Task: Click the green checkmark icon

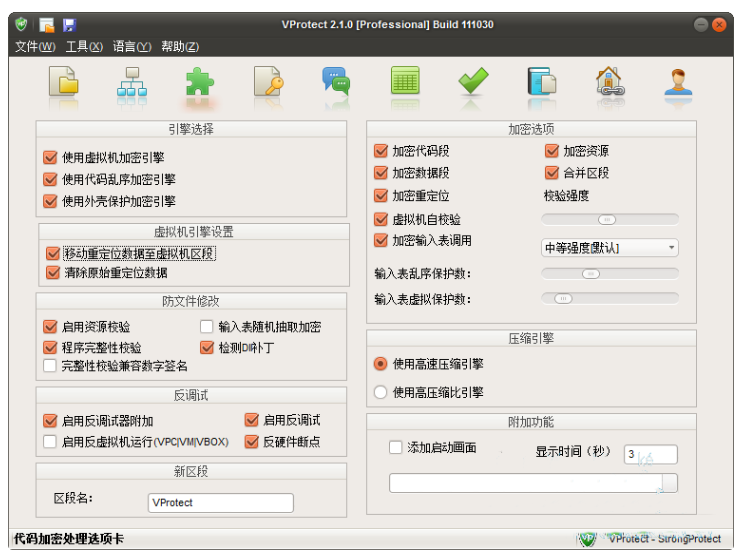Action: click(473, 80)
